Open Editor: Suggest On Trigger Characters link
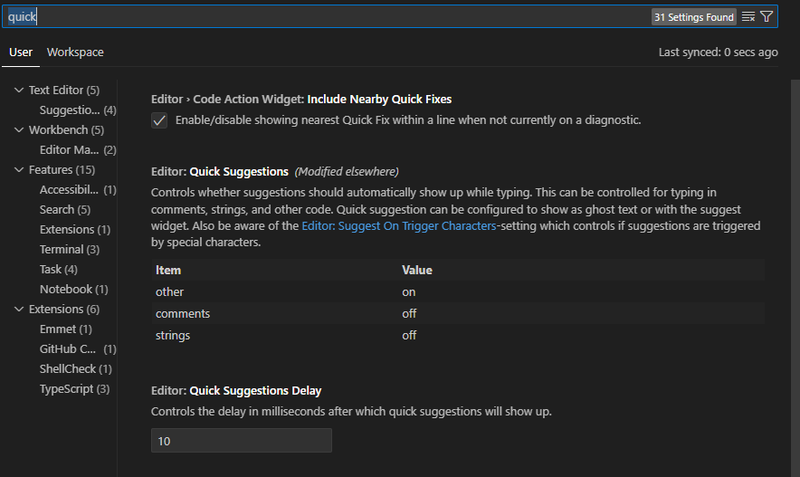The image size is (800, 477). [x=398, y=225]
